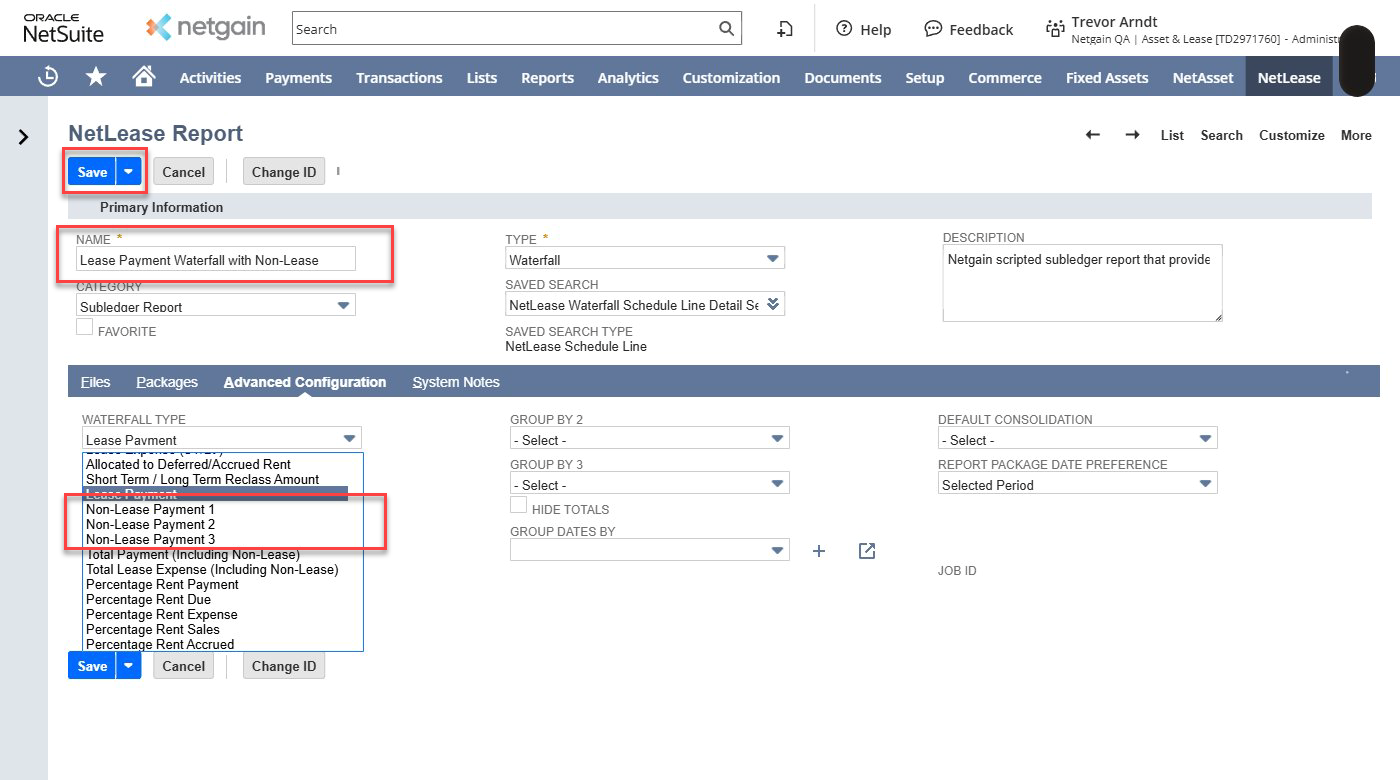The height and width of the screenshot is (780, 1400).
Task: Expand the left sidebar chevron
Action: (24, 137)
